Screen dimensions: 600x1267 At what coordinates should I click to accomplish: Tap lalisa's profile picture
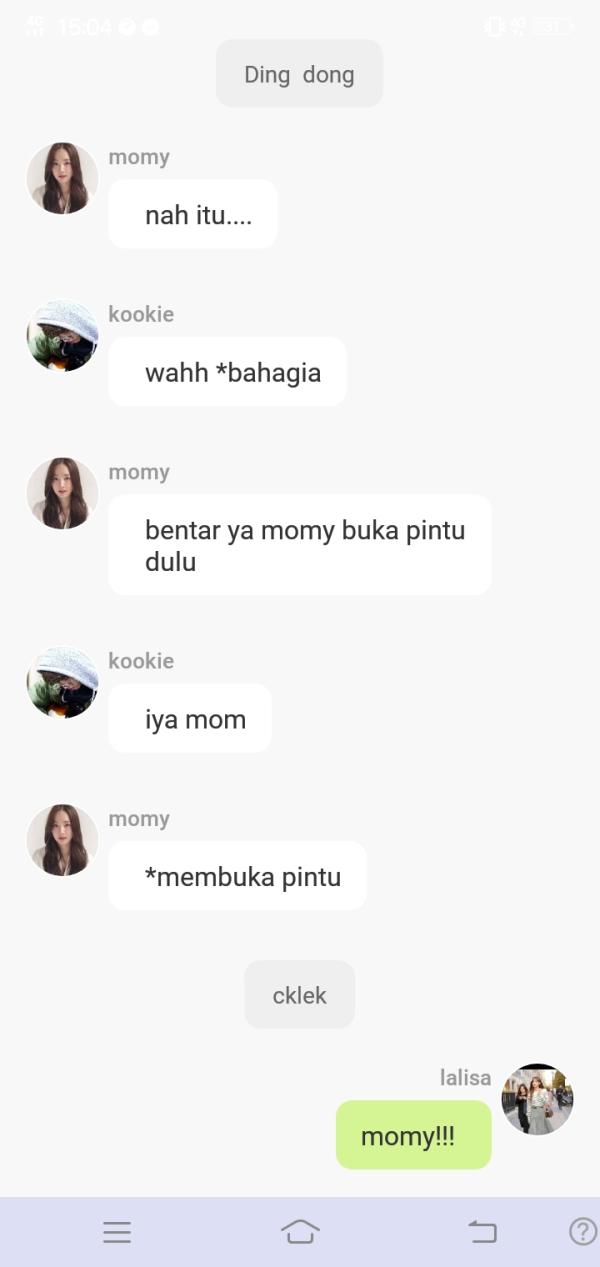tap(537, 1099)
